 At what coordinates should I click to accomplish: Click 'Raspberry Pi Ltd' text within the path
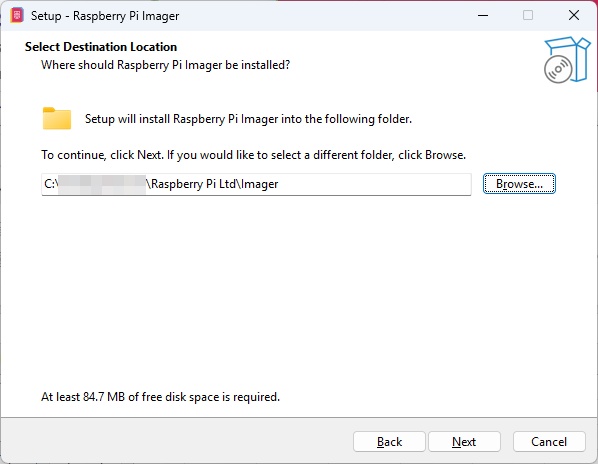[x=193, y=184]
